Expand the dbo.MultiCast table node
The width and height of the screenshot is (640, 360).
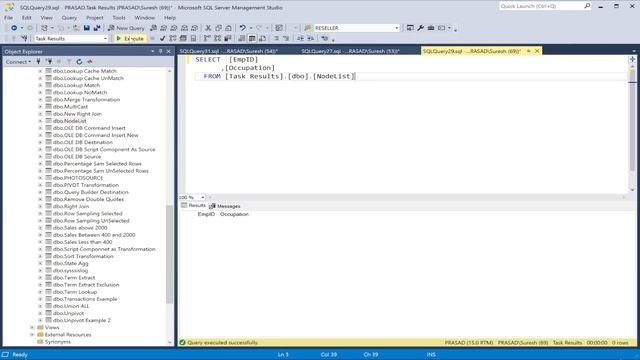tap(40, 107)
